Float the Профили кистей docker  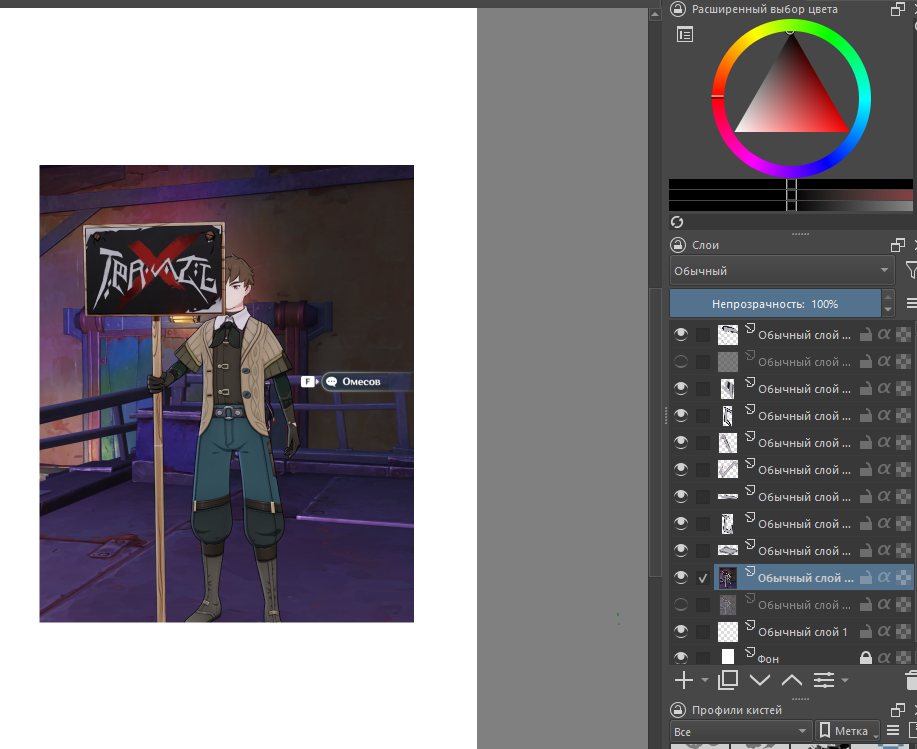point(897,710)
